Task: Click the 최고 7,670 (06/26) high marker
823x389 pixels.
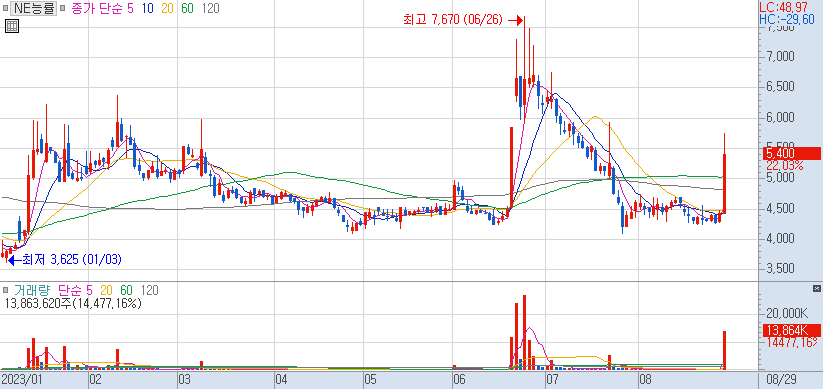Action: pos(462,20)
